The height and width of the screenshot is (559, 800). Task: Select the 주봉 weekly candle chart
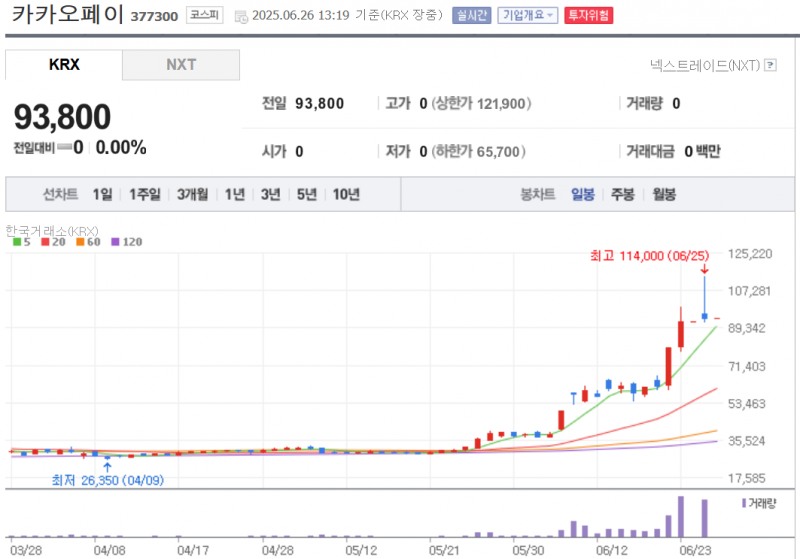click(622, 194)
